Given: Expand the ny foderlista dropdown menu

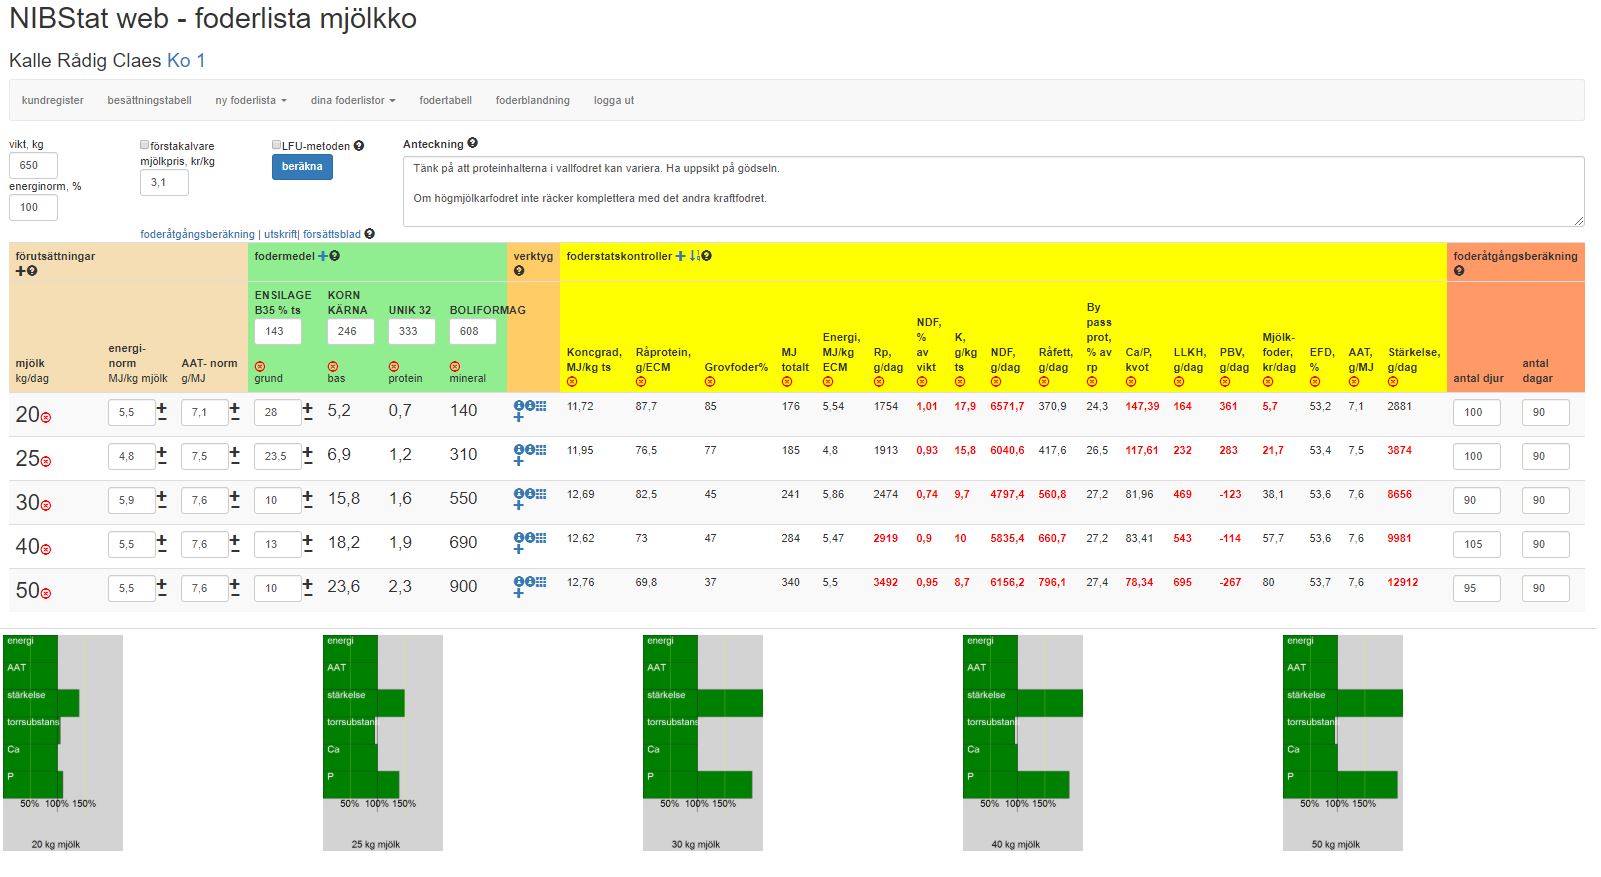Looking at the screenshot, I should [250, 101].
